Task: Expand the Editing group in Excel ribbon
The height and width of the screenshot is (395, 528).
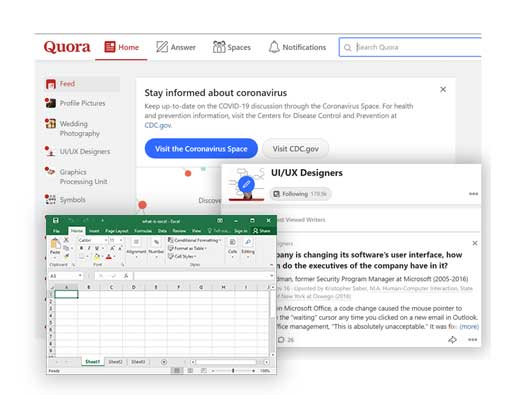Action: (248, 248)
